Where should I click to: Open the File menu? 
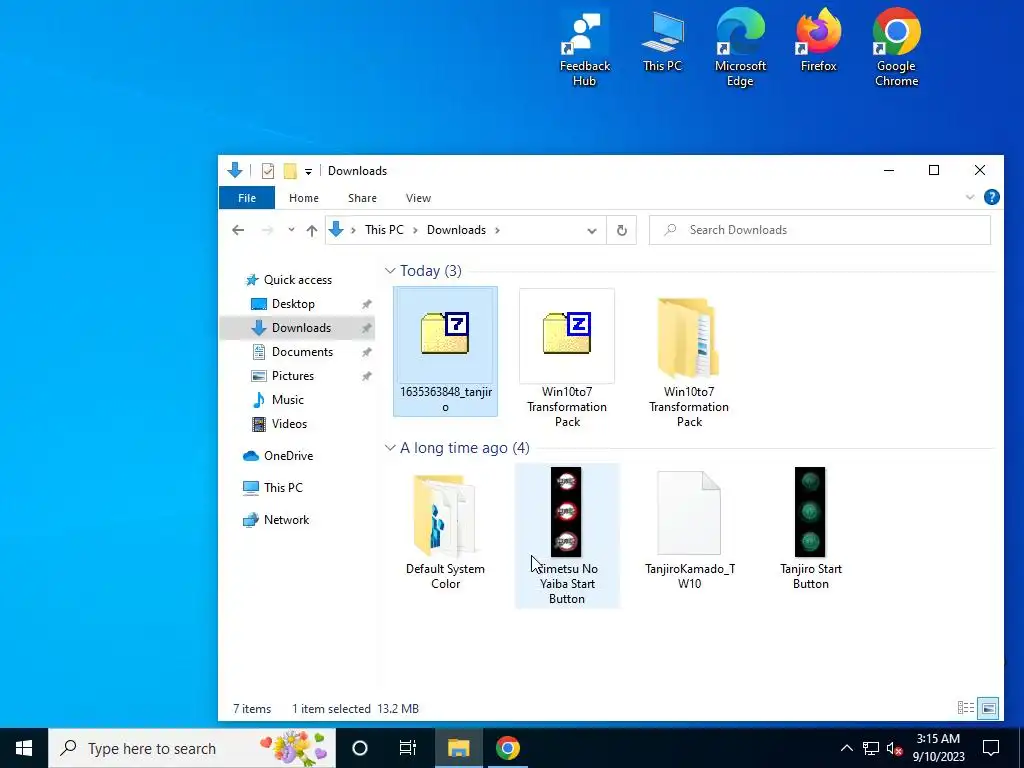[247, 198]
